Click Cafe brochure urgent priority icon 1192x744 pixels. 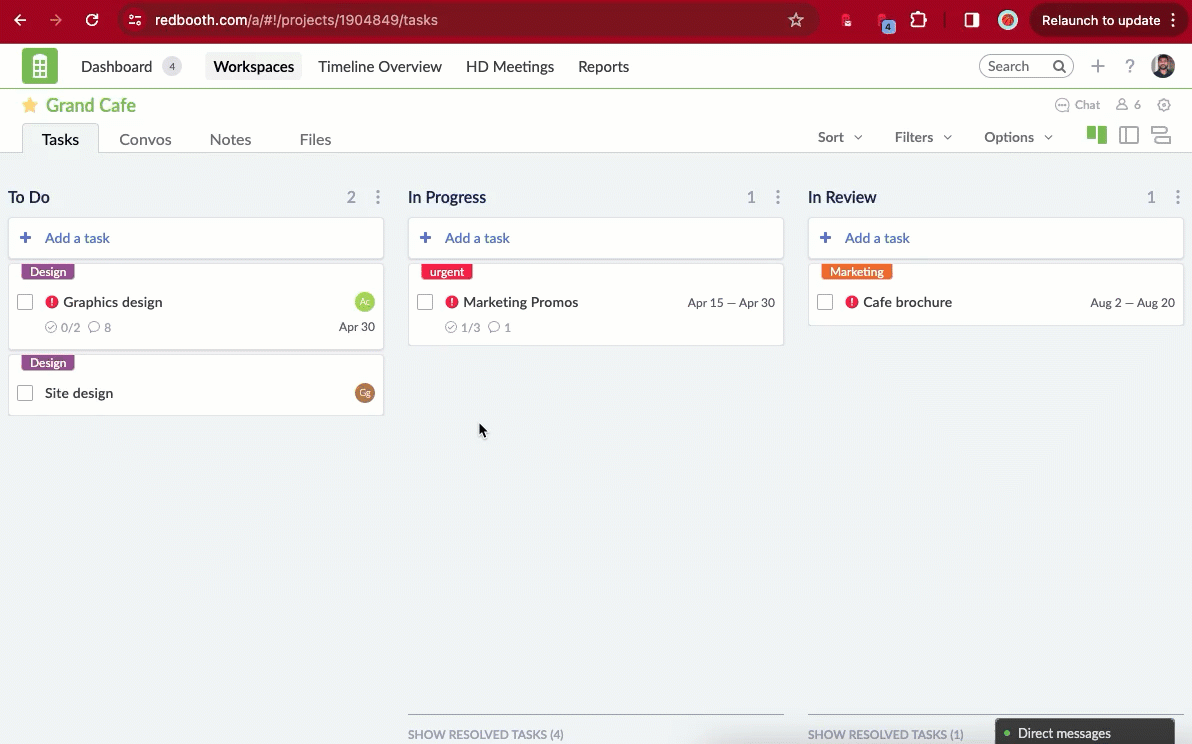coord(851,302)
